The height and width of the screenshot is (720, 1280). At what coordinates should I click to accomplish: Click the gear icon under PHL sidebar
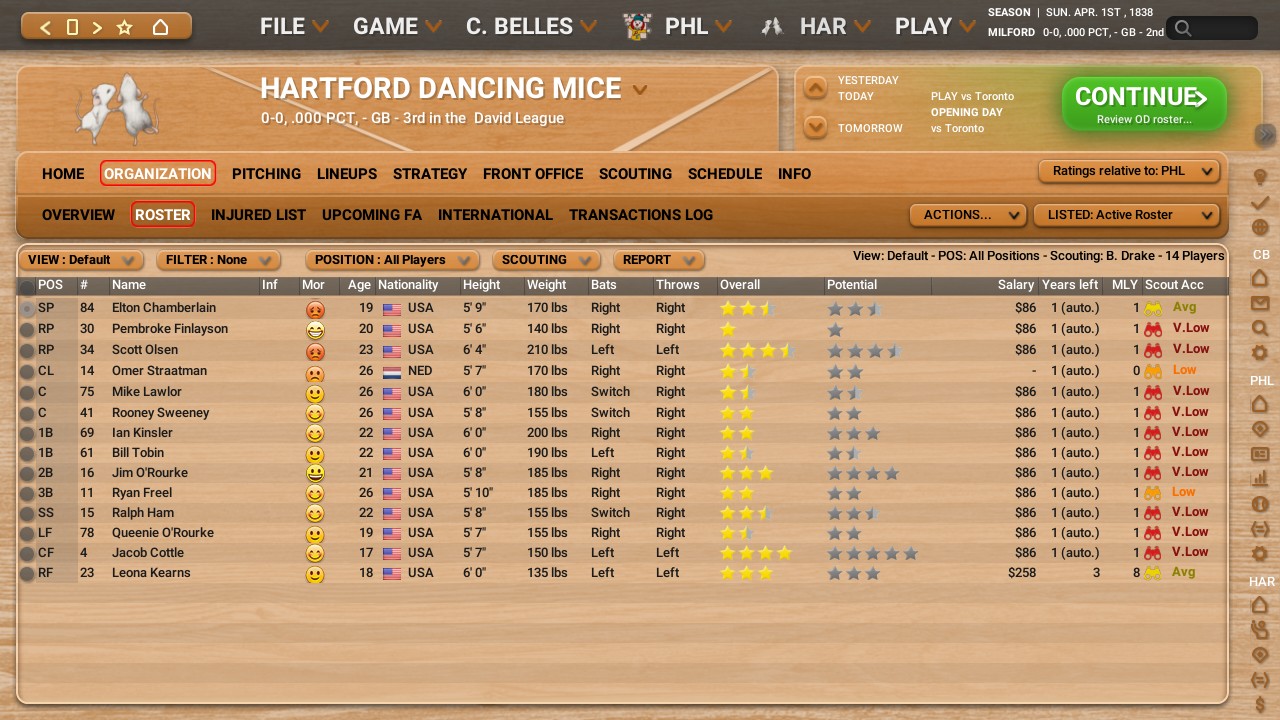1260,554
